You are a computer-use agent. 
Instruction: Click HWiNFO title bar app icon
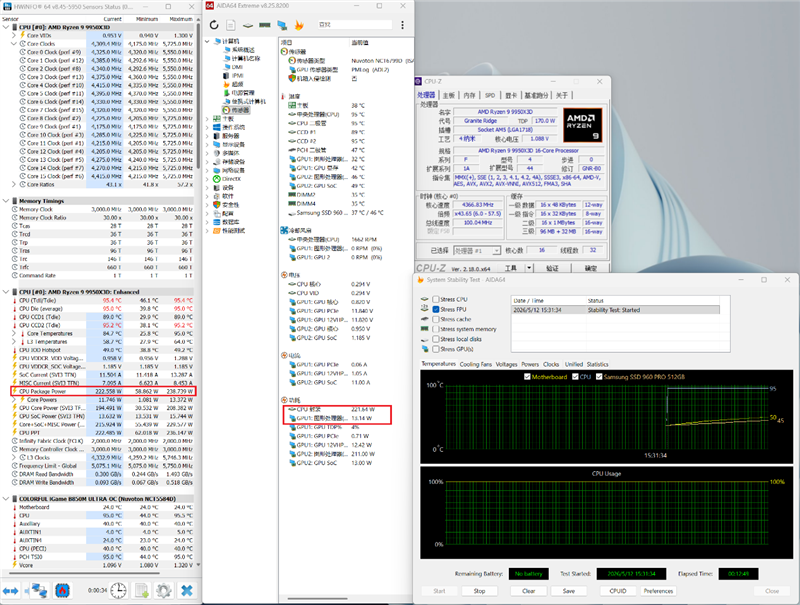pos(7,7)
